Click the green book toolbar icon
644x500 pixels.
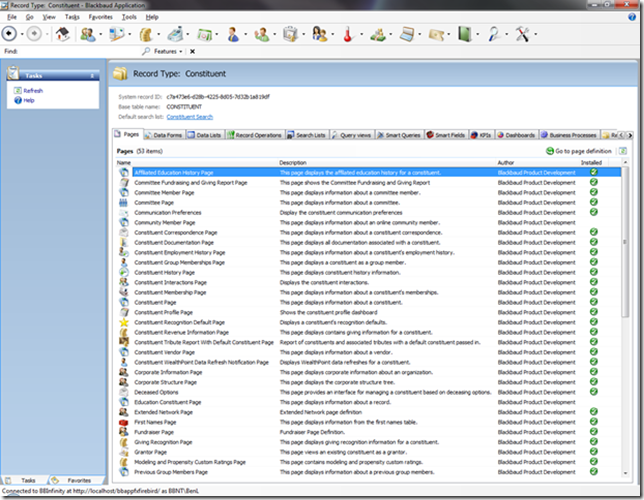(x=464, y=33)
